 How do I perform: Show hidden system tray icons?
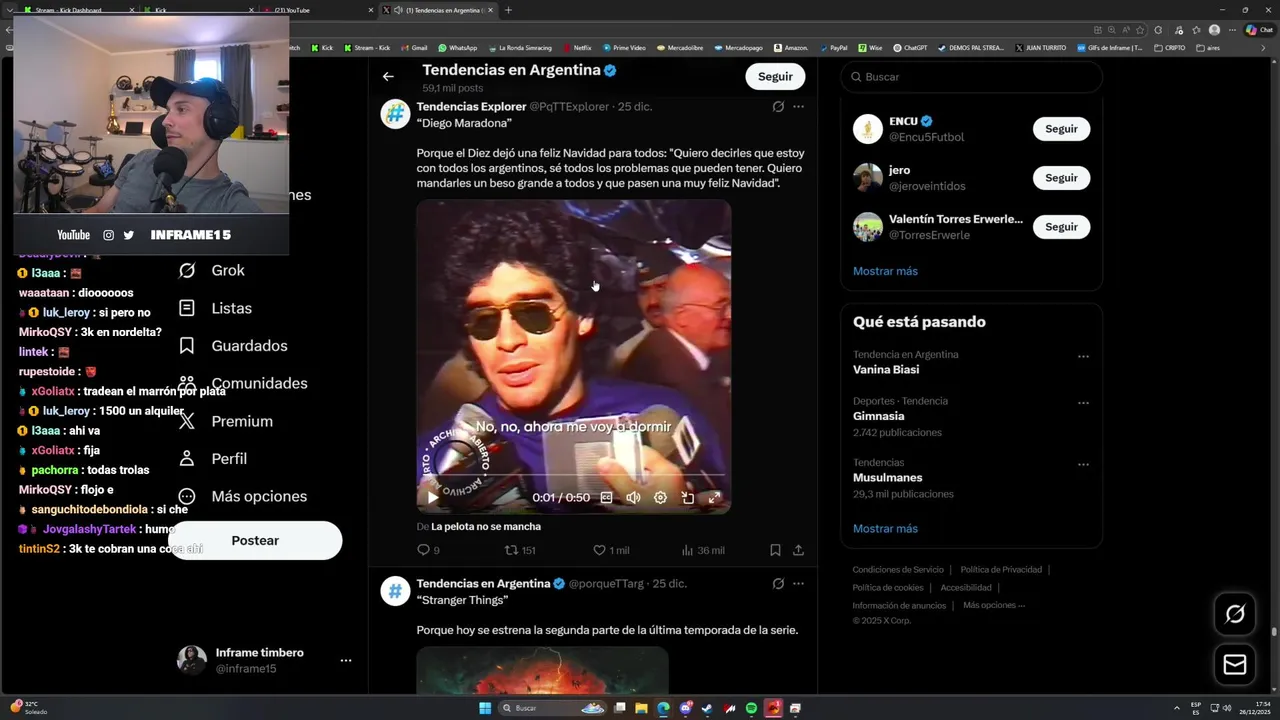[x=1177, y=708]
